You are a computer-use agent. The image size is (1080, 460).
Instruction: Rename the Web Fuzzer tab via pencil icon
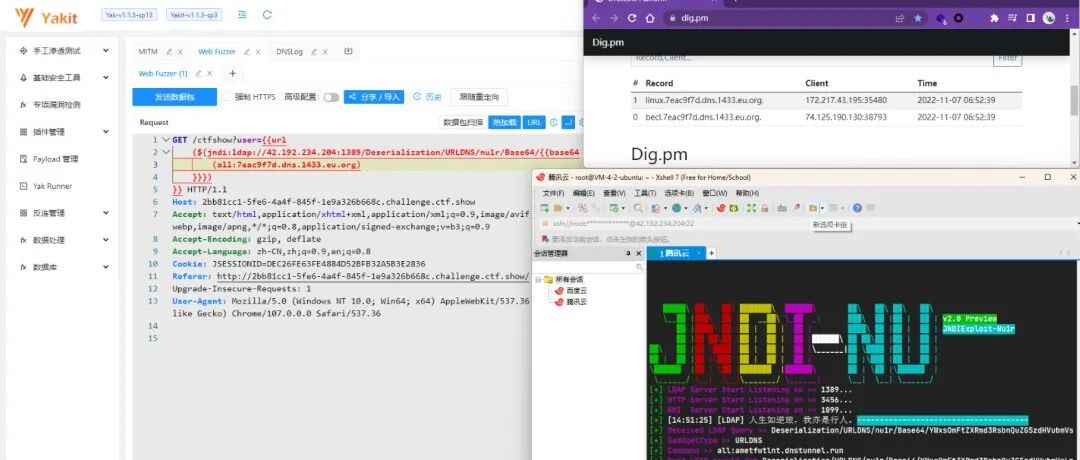pos(247,52)
